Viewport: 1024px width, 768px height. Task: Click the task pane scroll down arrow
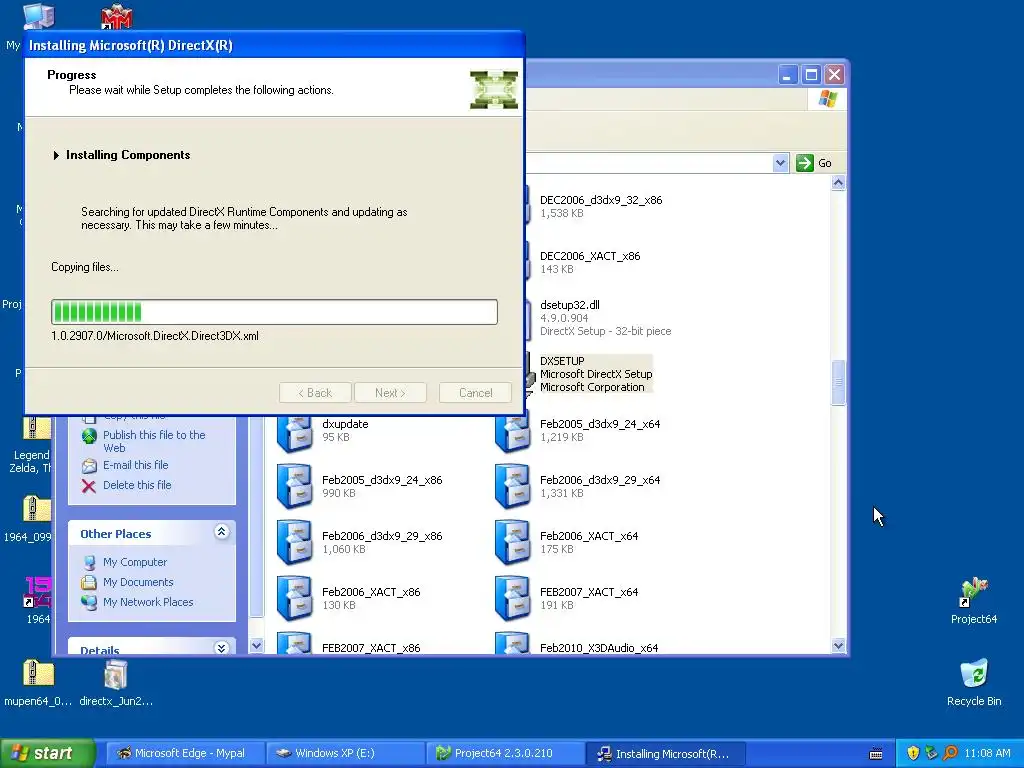click(x=256, y=645)
